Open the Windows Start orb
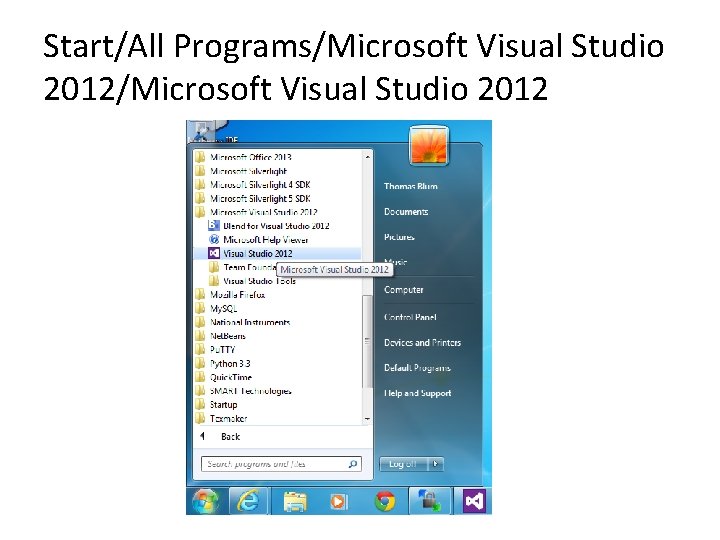The width and height of the screenshot is (720, 540). click(x=205, y=501)
